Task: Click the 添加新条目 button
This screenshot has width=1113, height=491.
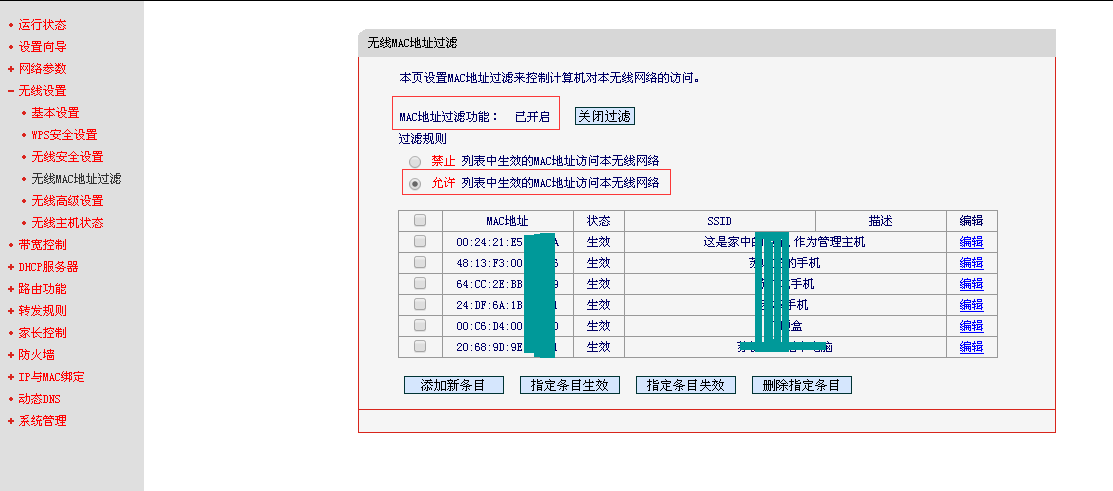Action: 454,385
